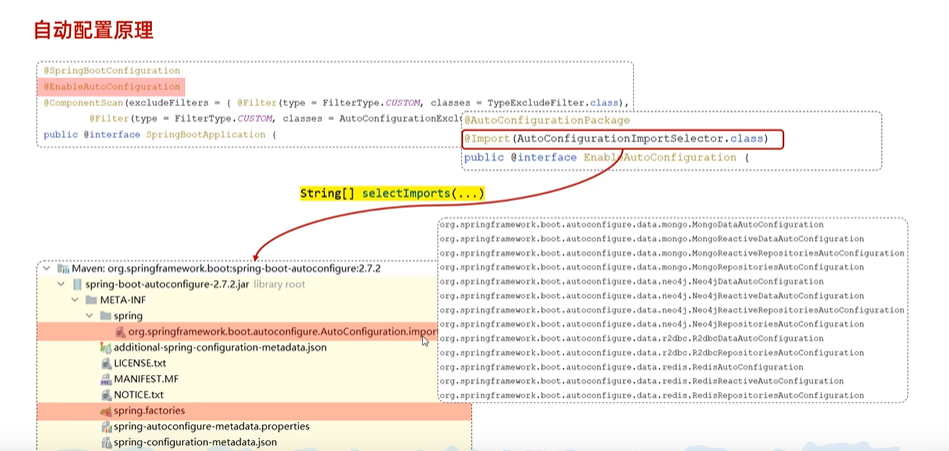The image size is (949, 451).
Task: Click the @SpringBootConfiguration annotation
Action: (111, 71)
